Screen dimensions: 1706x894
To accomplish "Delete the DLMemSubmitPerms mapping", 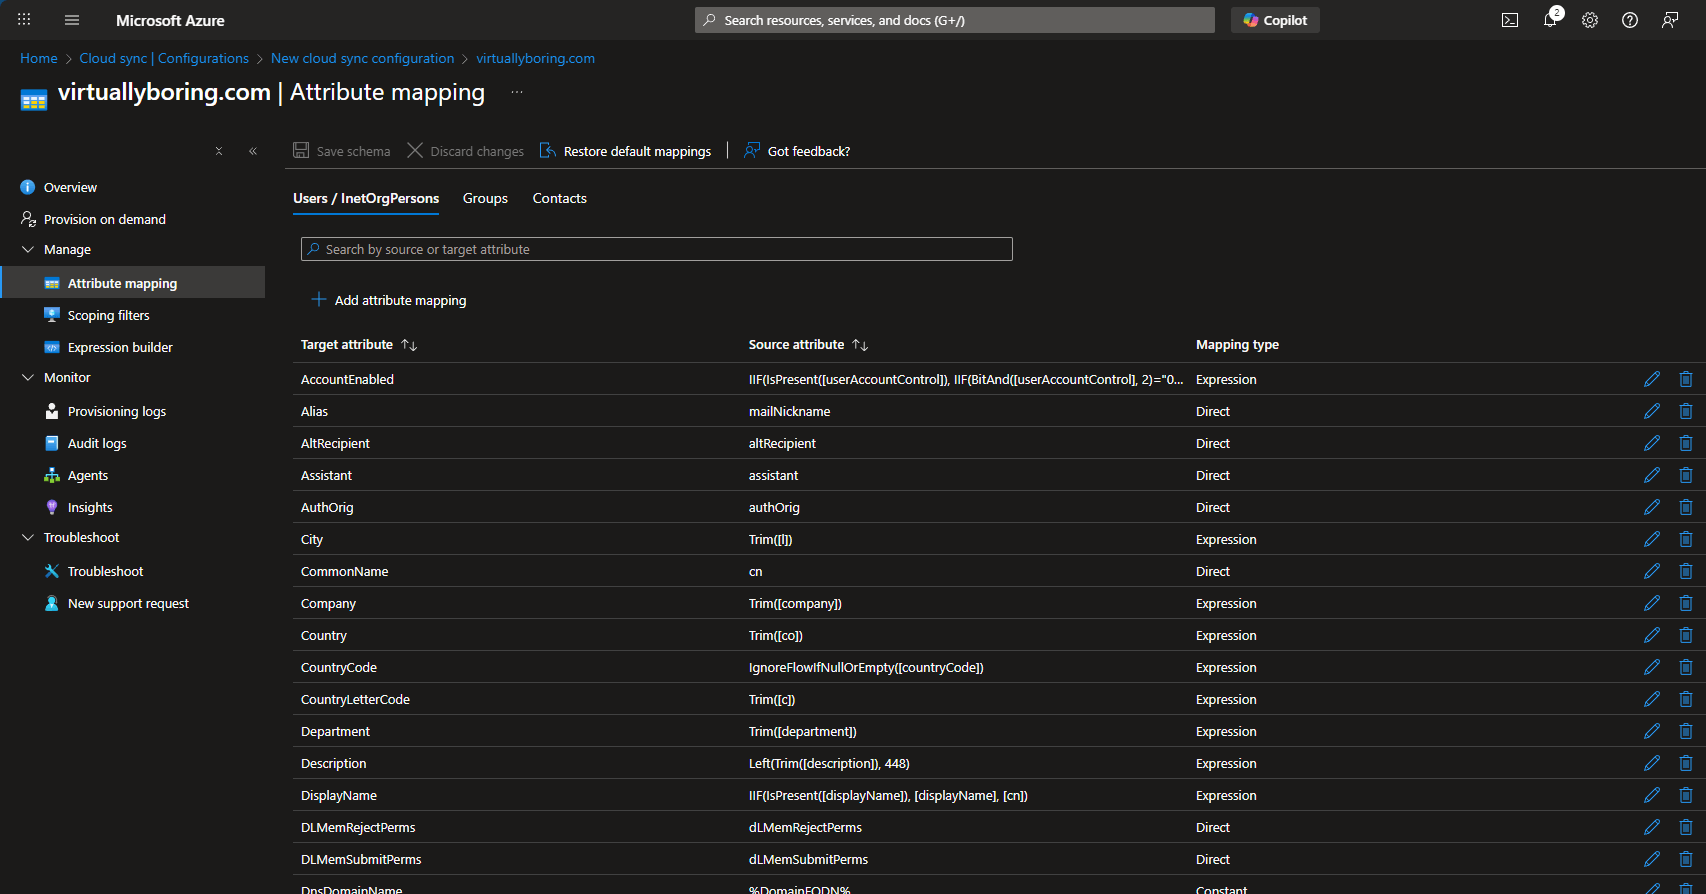I will pos(1686,859).
